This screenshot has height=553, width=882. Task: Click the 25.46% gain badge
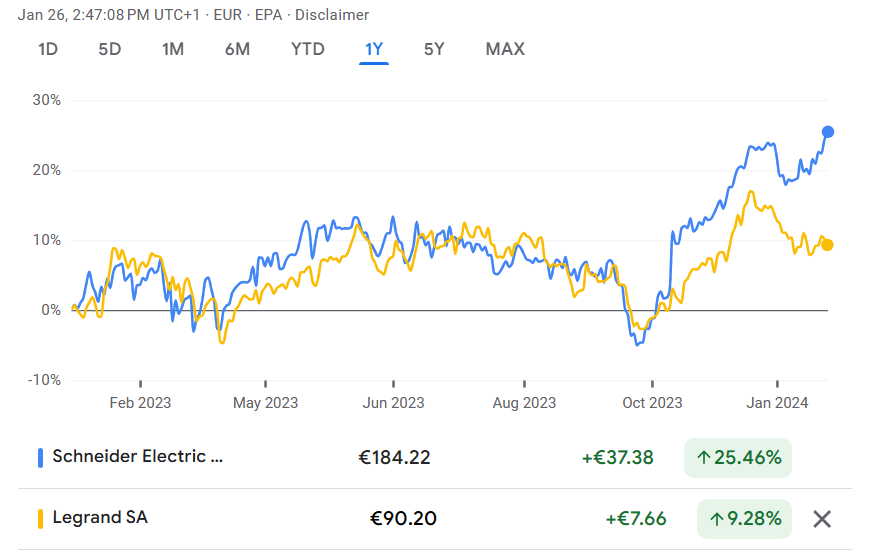coord(737,458)
